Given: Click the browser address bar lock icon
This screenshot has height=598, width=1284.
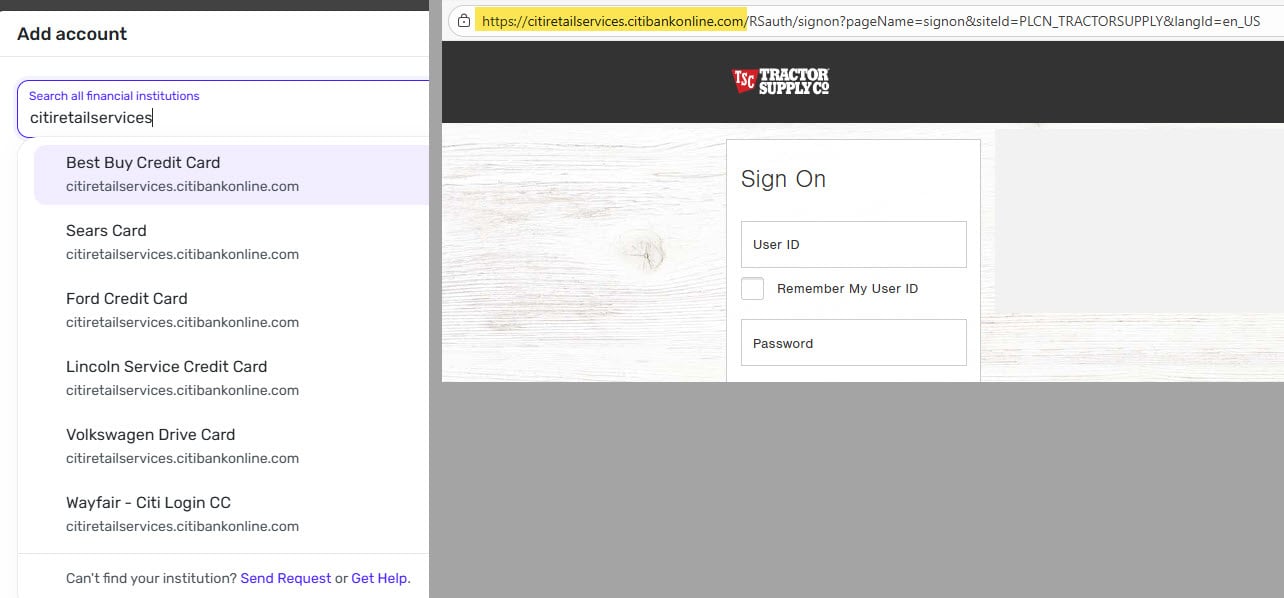Looking at the screenshot, I should click(463, 20).
